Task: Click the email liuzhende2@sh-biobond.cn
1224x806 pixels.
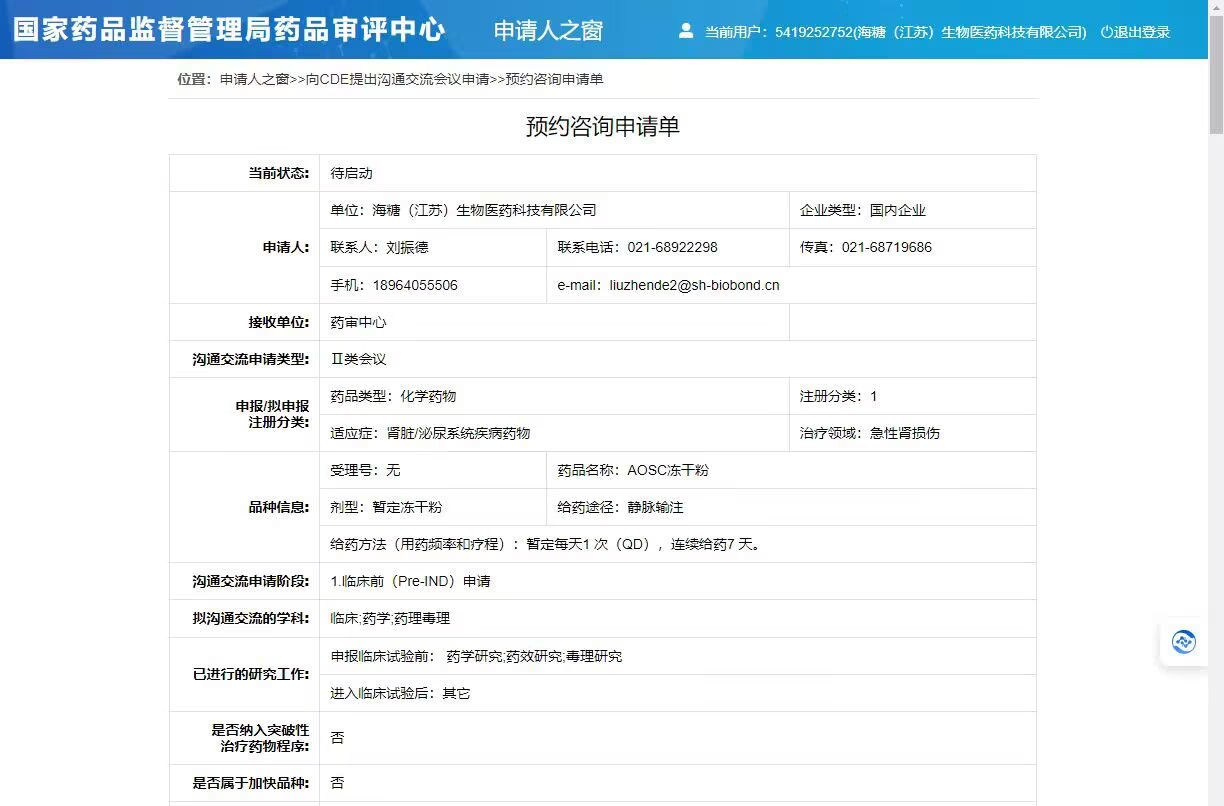Action: 694,285
